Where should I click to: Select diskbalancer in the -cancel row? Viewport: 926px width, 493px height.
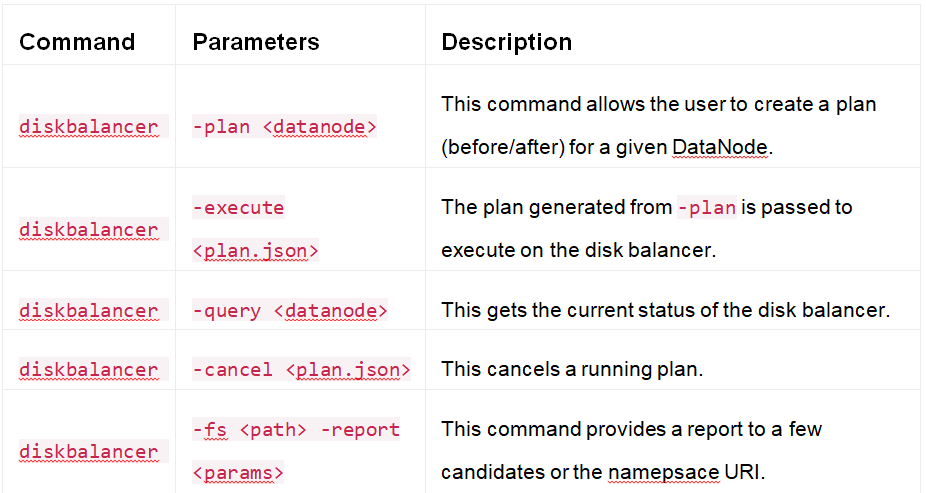pos(88,370)
